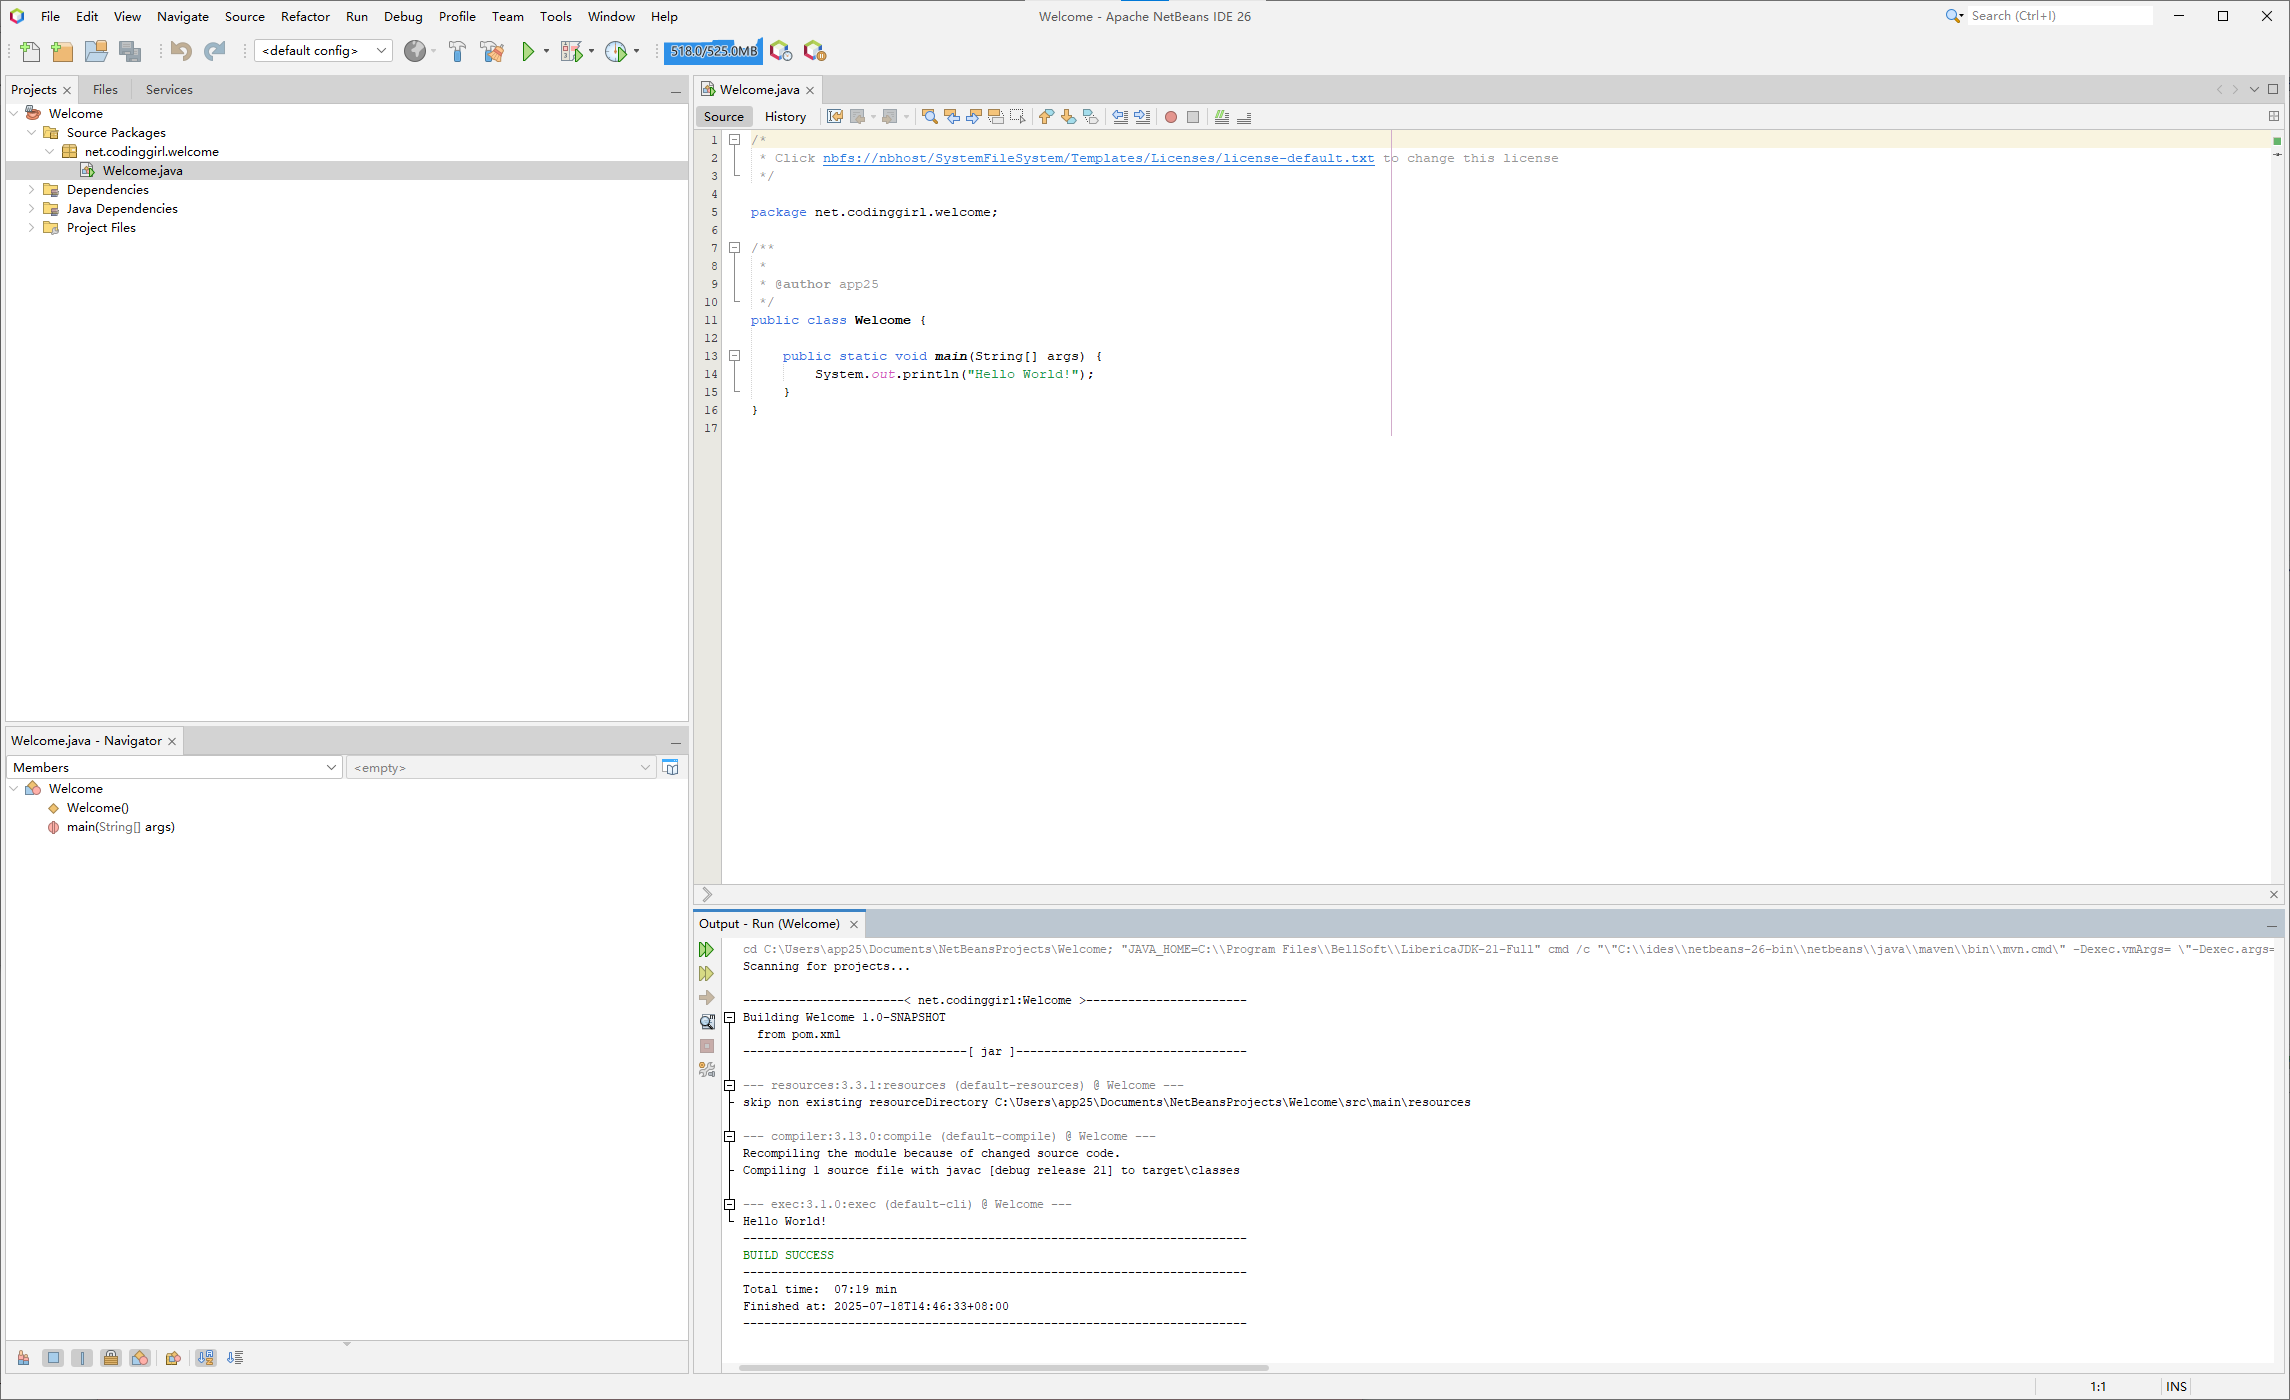Click the Undo toolbar icon
The height and width of the screenshot is (1400, 2290).
(x=181, y=51)
